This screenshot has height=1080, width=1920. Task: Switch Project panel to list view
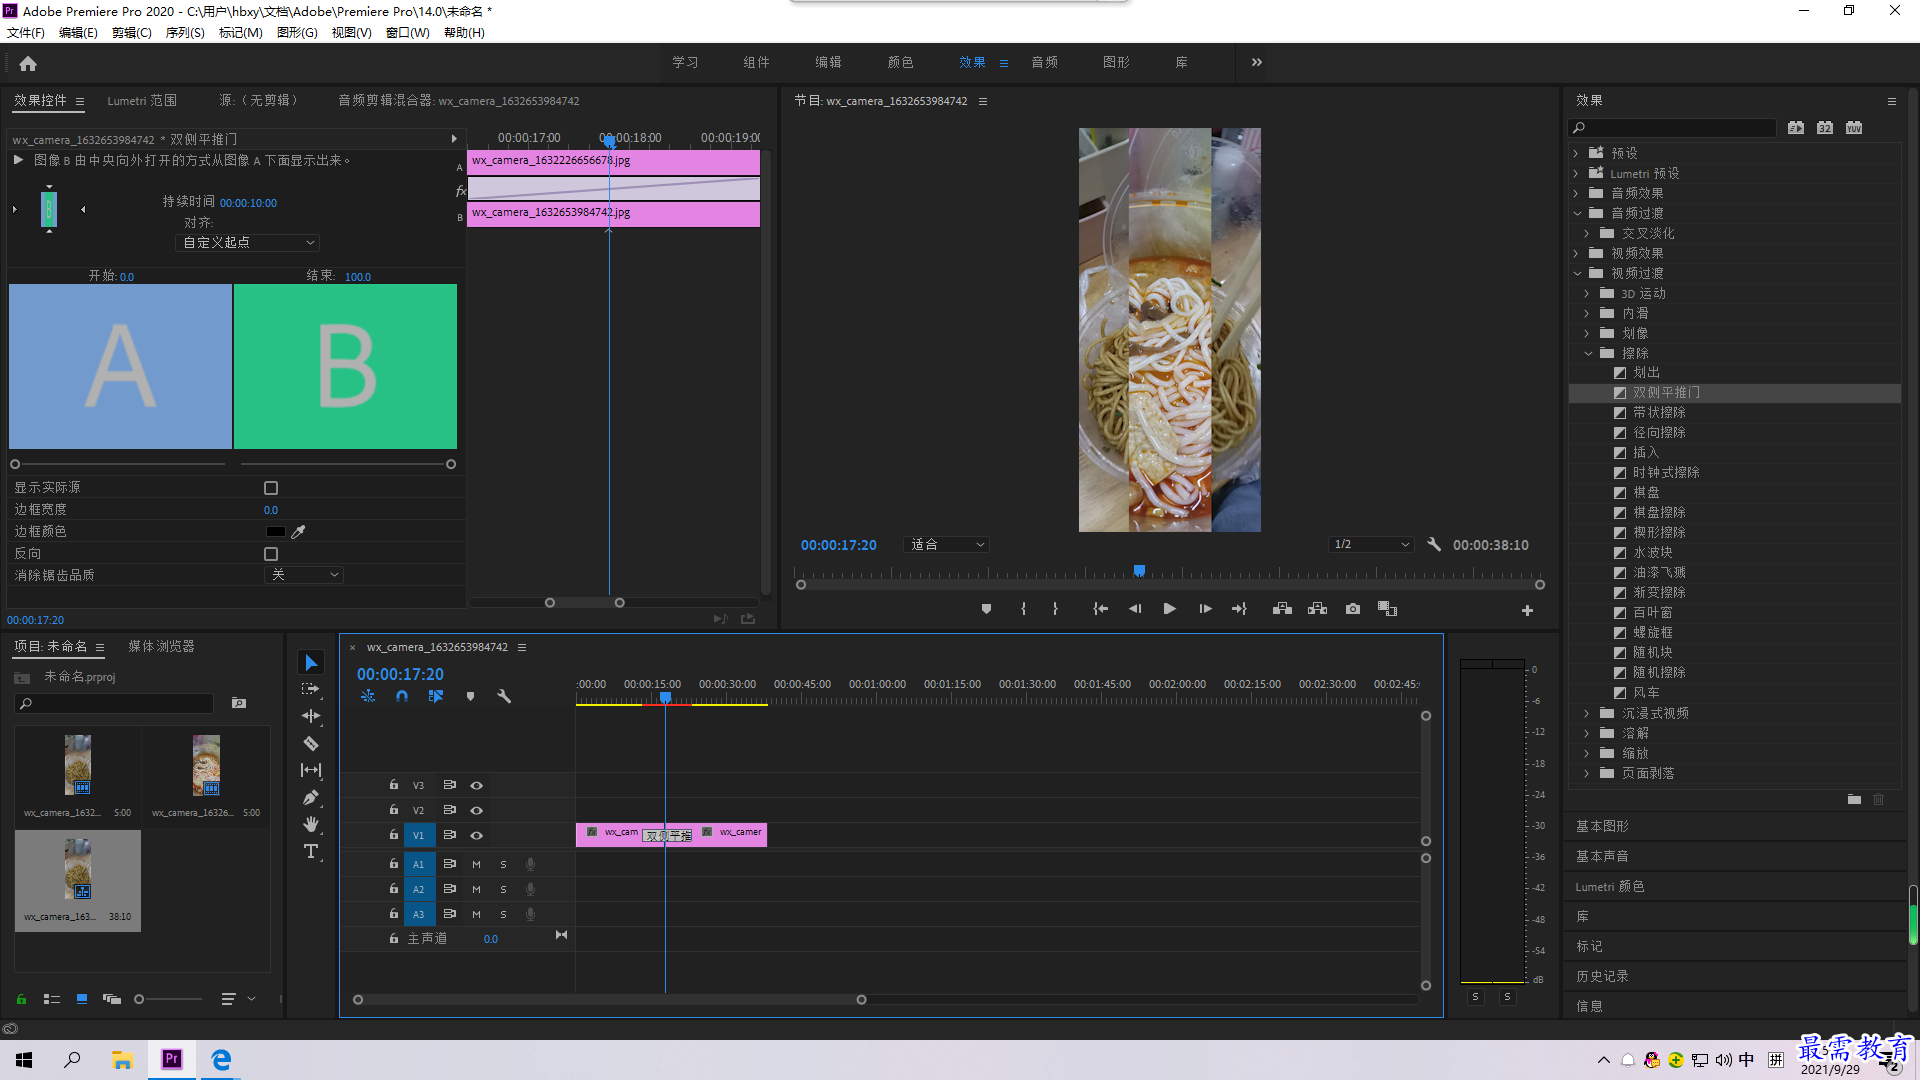[x=52, y=999]
